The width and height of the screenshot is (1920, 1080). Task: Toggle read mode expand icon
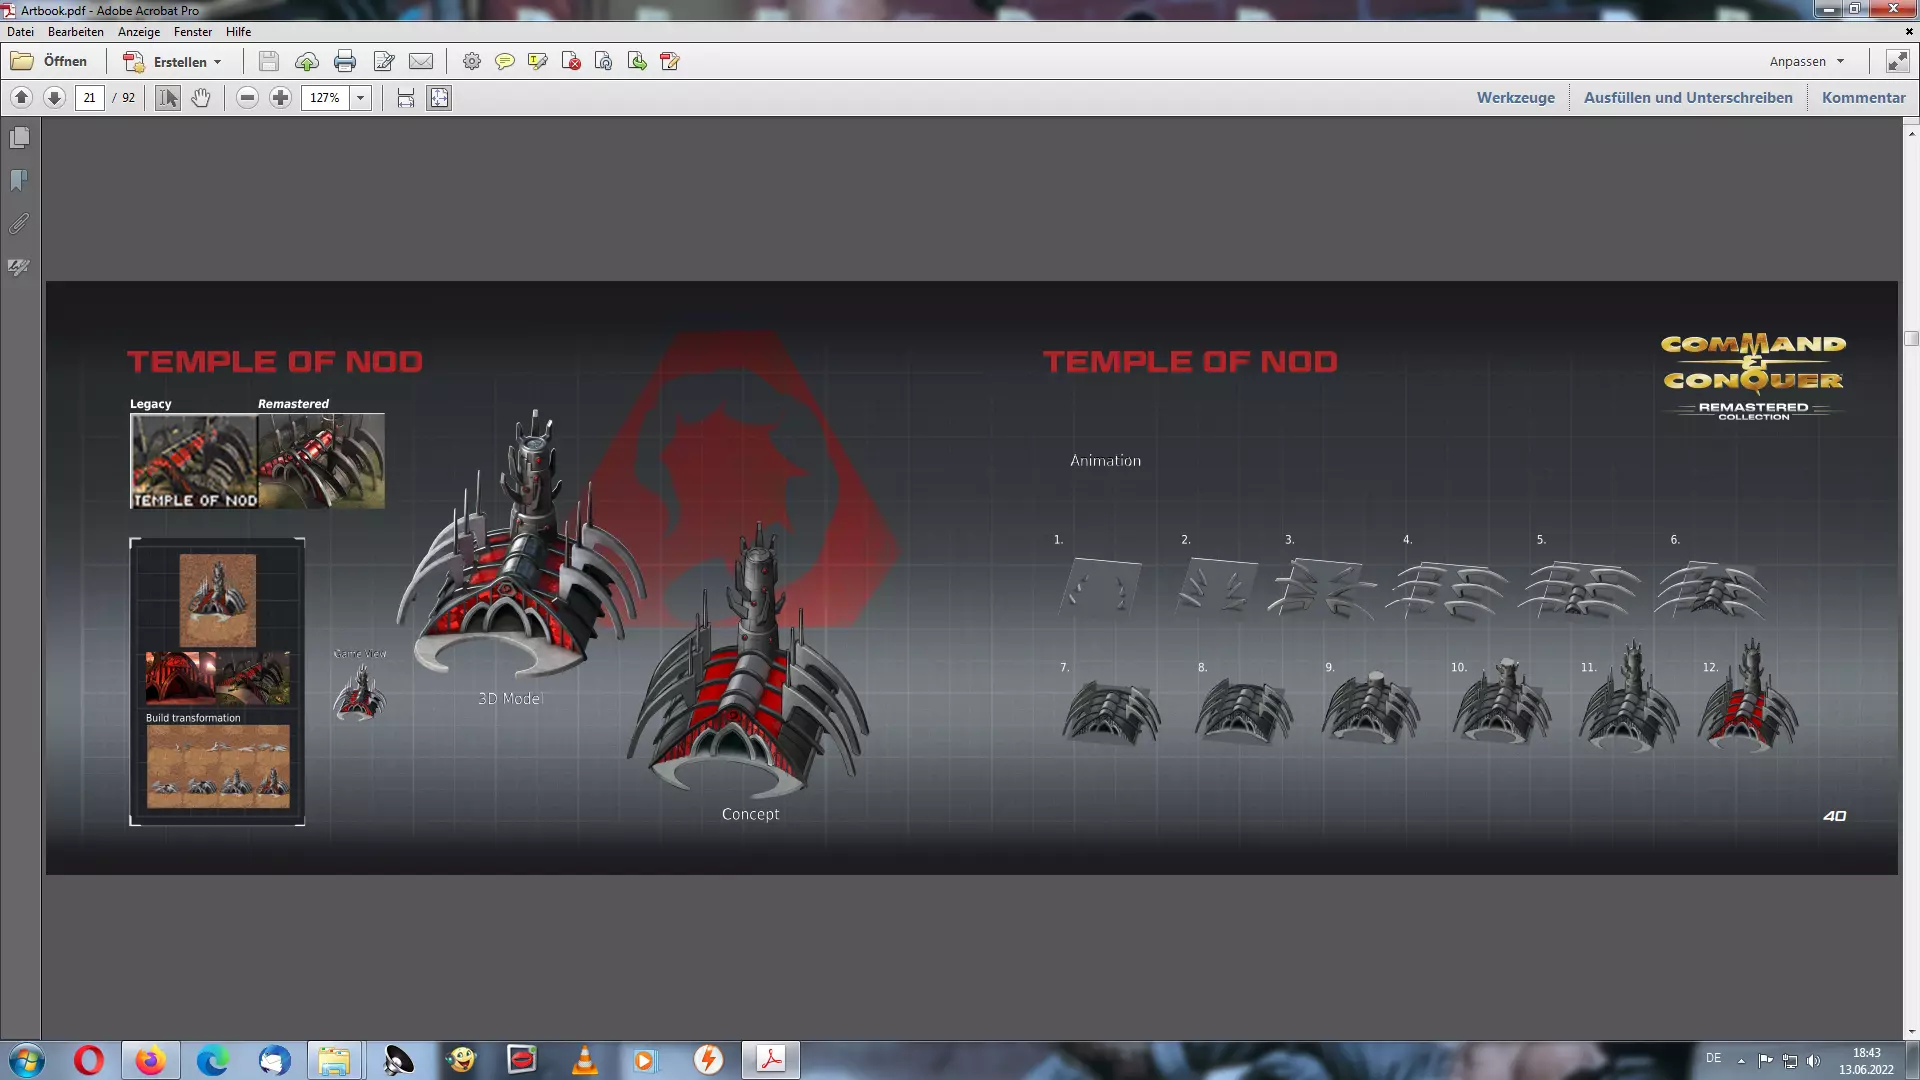coord(1897,62)
